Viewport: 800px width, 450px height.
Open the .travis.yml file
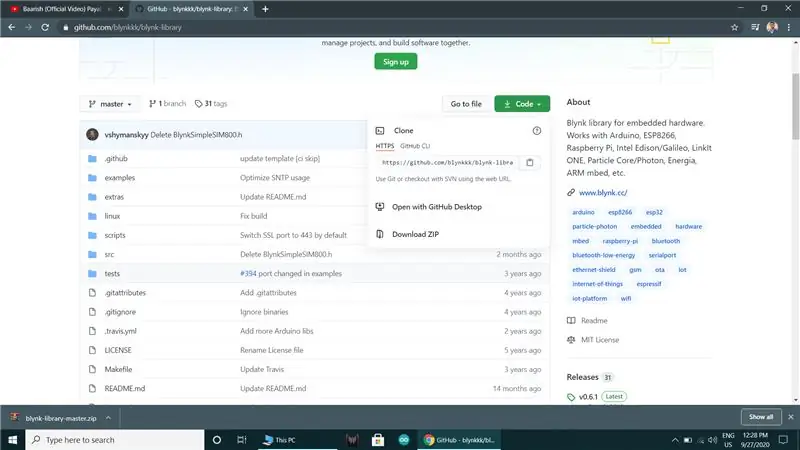[120, 331]
